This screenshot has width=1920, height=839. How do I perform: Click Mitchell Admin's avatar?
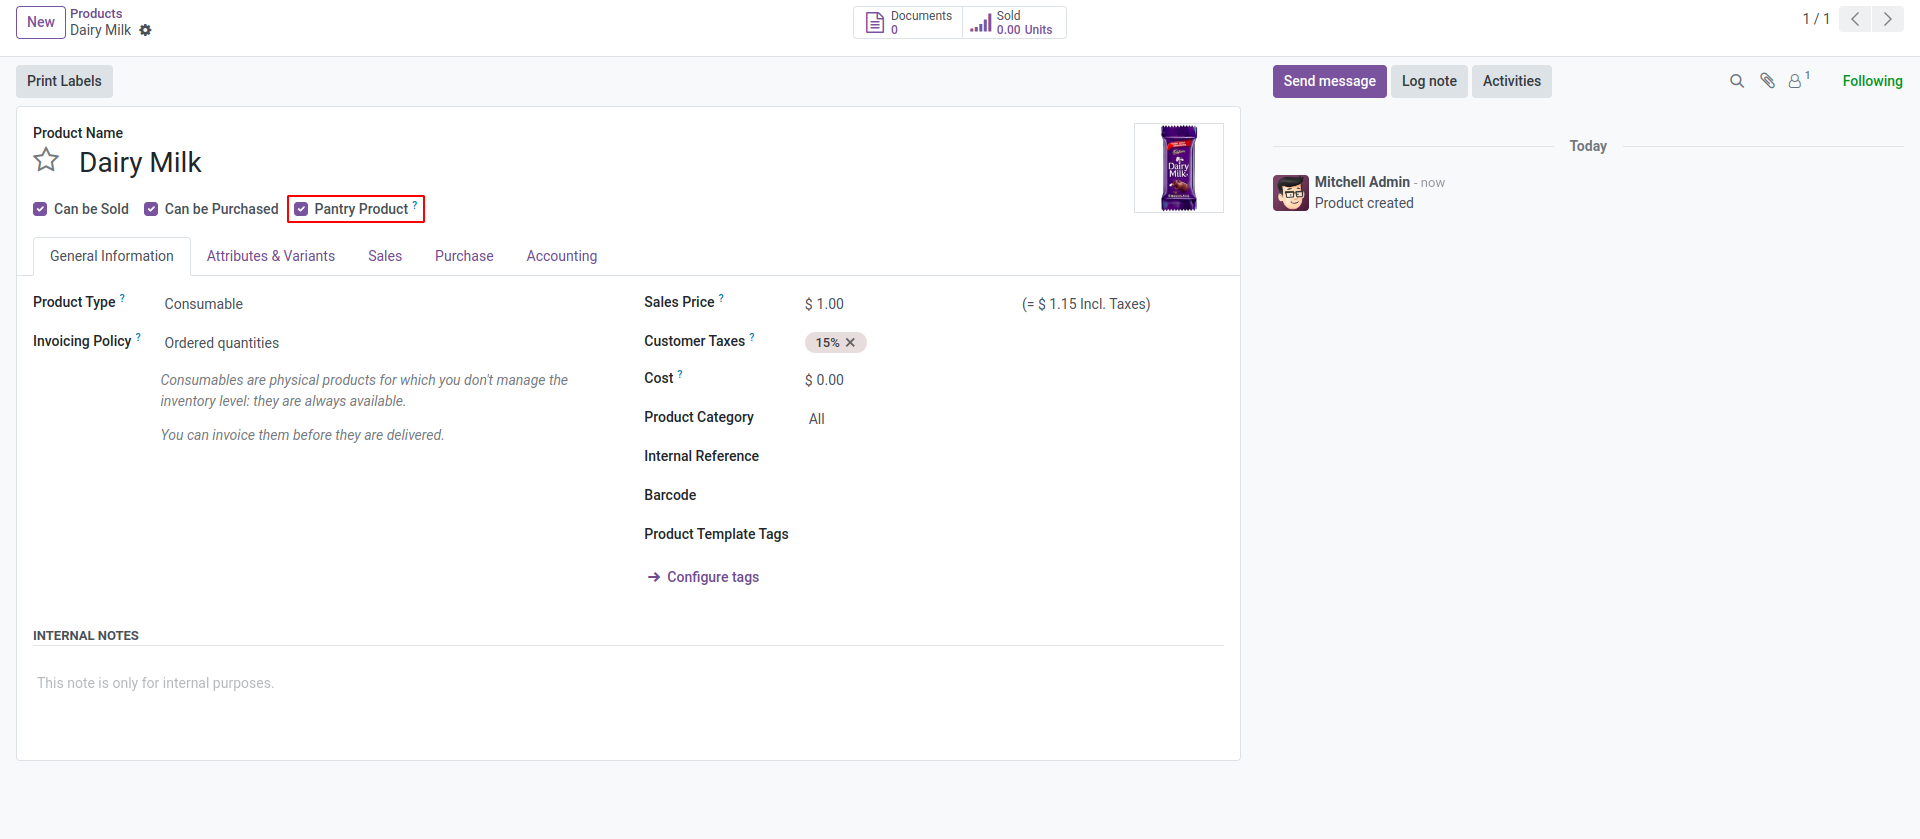pos(1291,193)
